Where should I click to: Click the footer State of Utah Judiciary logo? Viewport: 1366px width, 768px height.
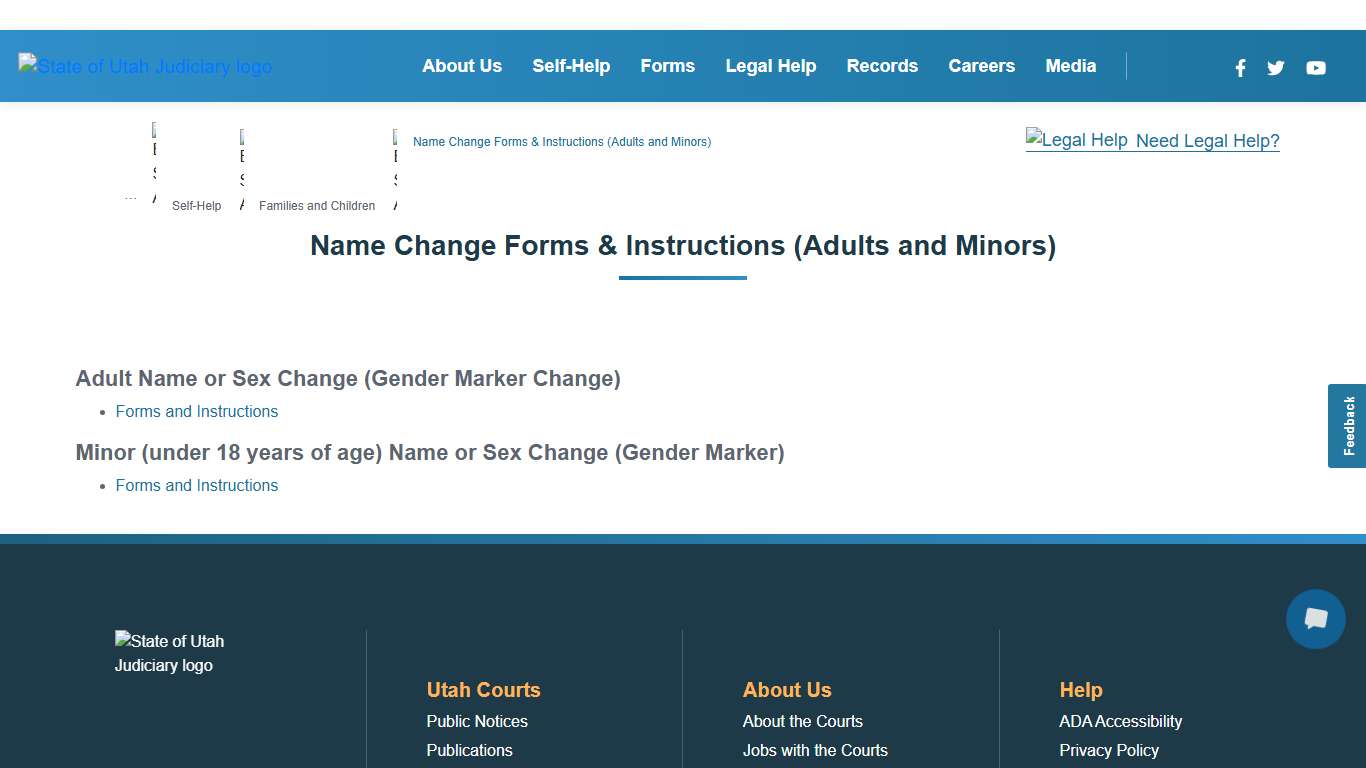click(x=169, y=652)
